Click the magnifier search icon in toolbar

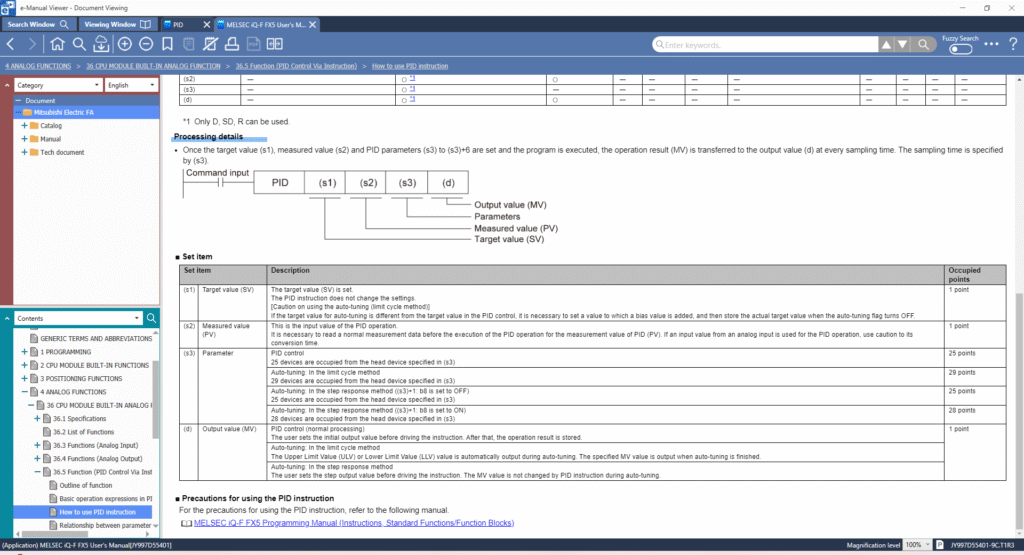coord(79,44)
